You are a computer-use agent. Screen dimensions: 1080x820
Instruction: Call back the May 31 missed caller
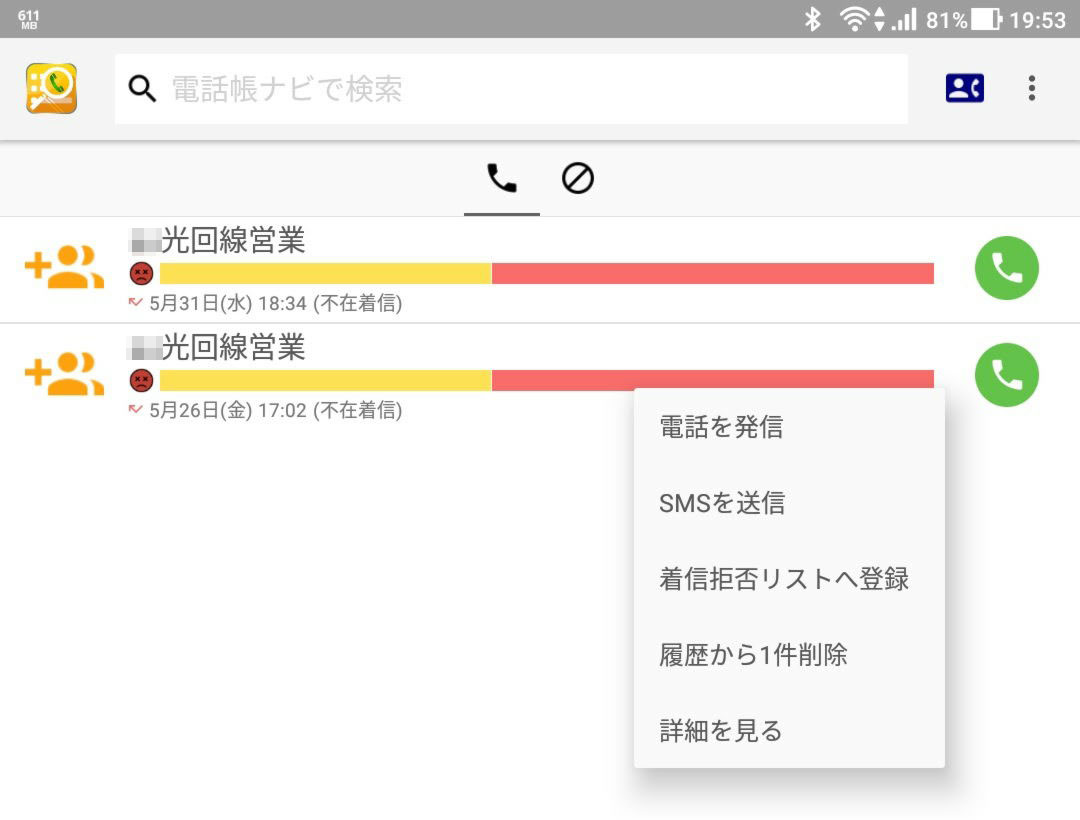point(1006,268)
